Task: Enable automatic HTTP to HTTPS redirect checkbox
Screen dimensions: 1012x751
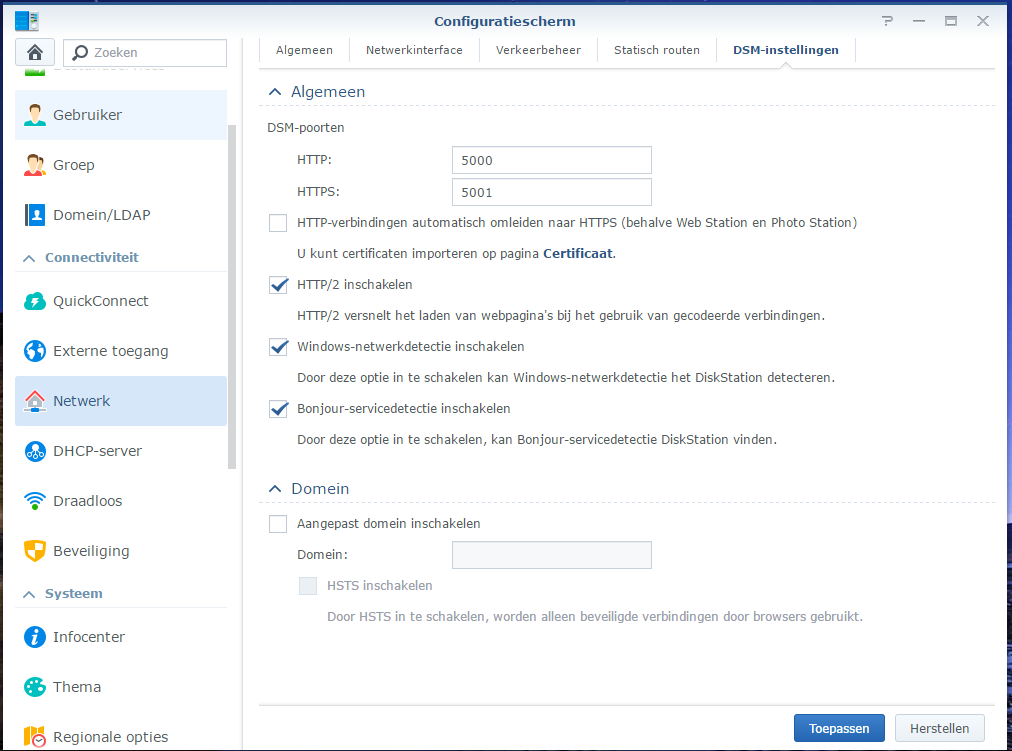Action: click(x=278, y=223)
